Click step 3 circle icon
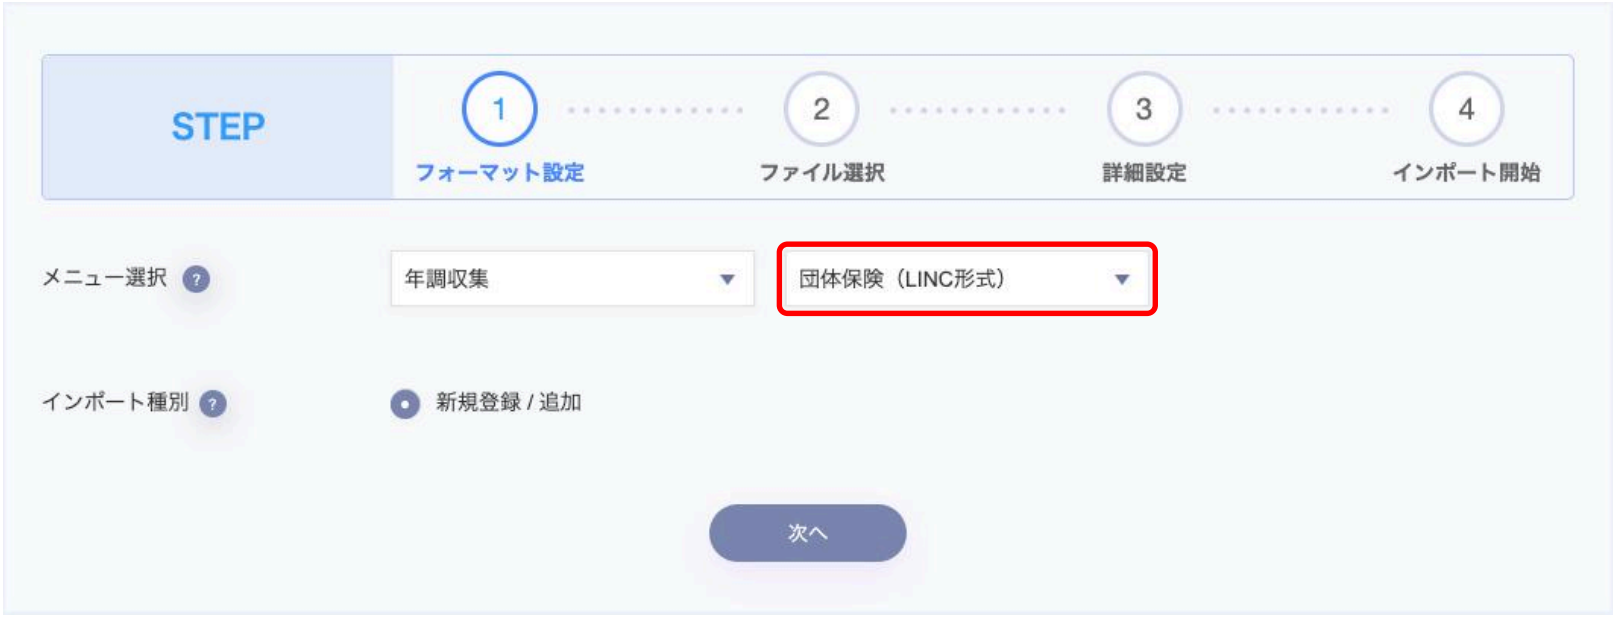1615x619 pixels. point(1144,109)
